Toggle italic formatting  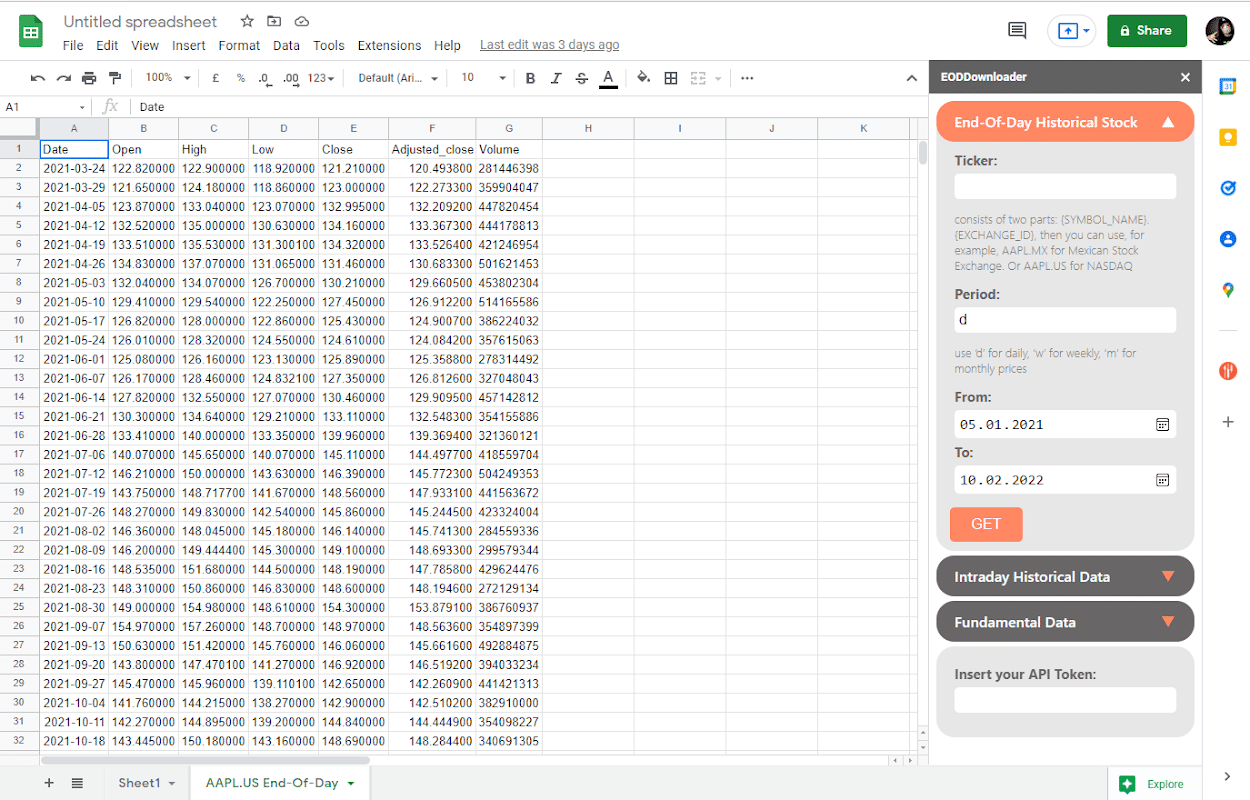(556, 78)
